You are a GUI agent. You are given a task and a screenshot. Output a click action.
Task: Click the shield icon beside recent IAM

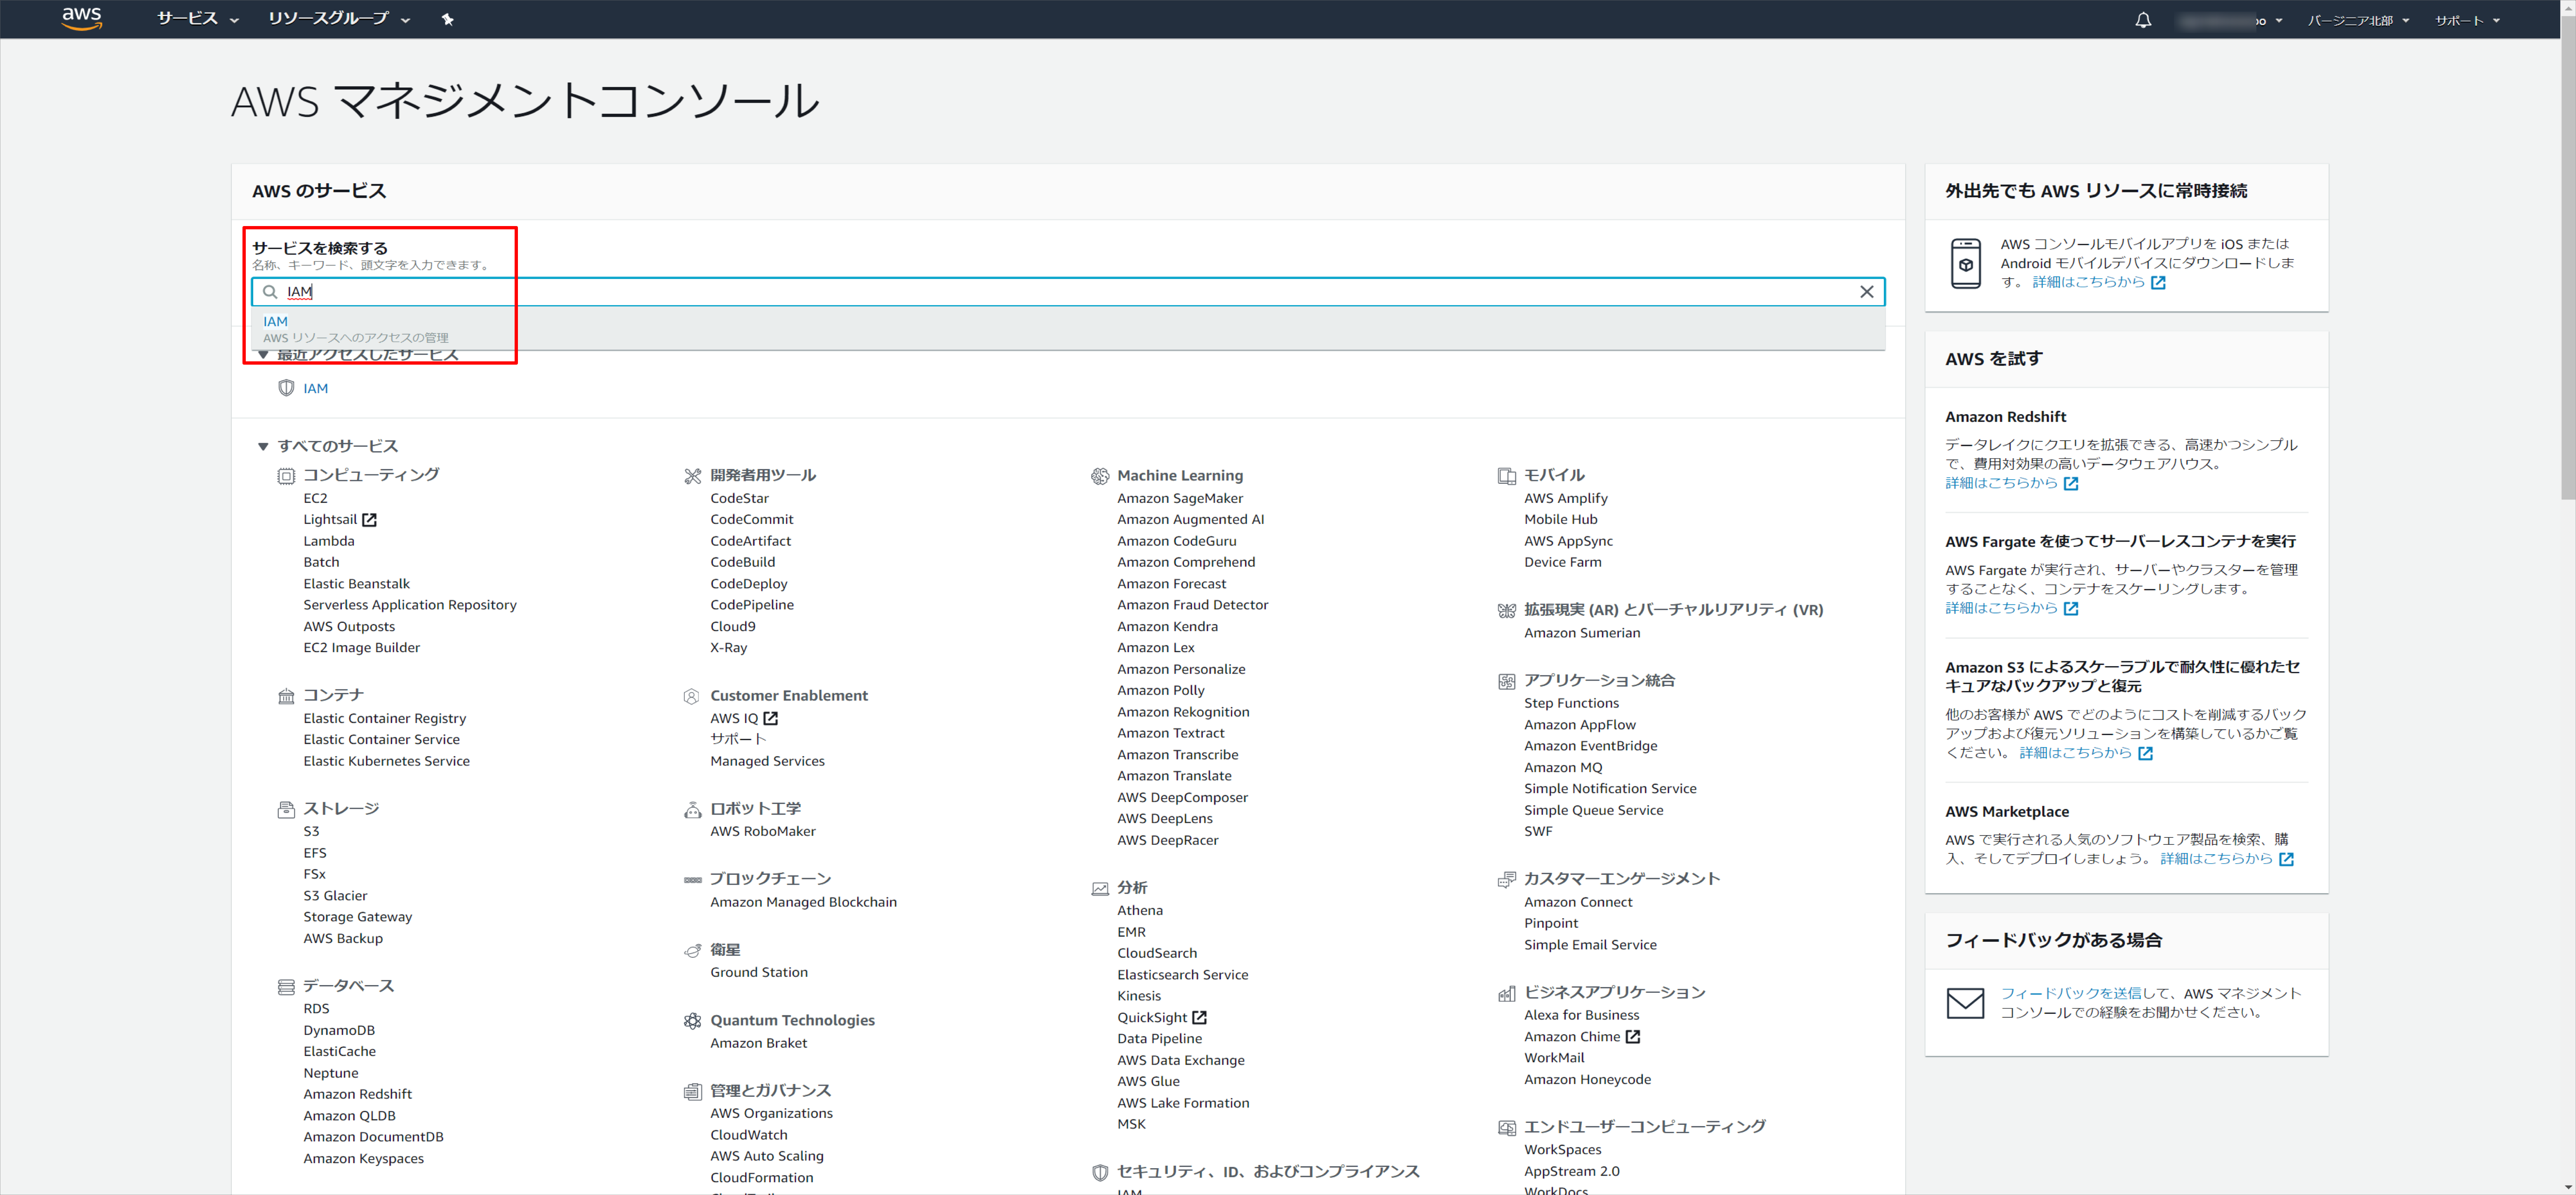point(286,388)
